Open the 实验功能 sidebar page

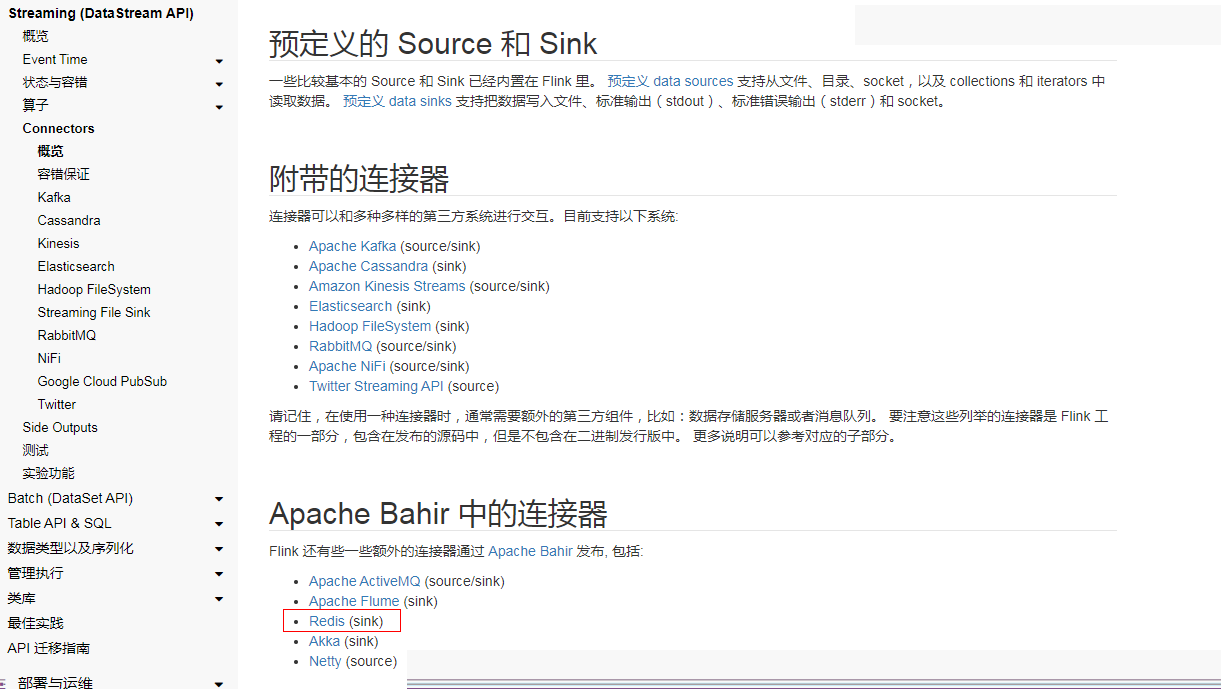pyautogui.click(x=49, y=473)
